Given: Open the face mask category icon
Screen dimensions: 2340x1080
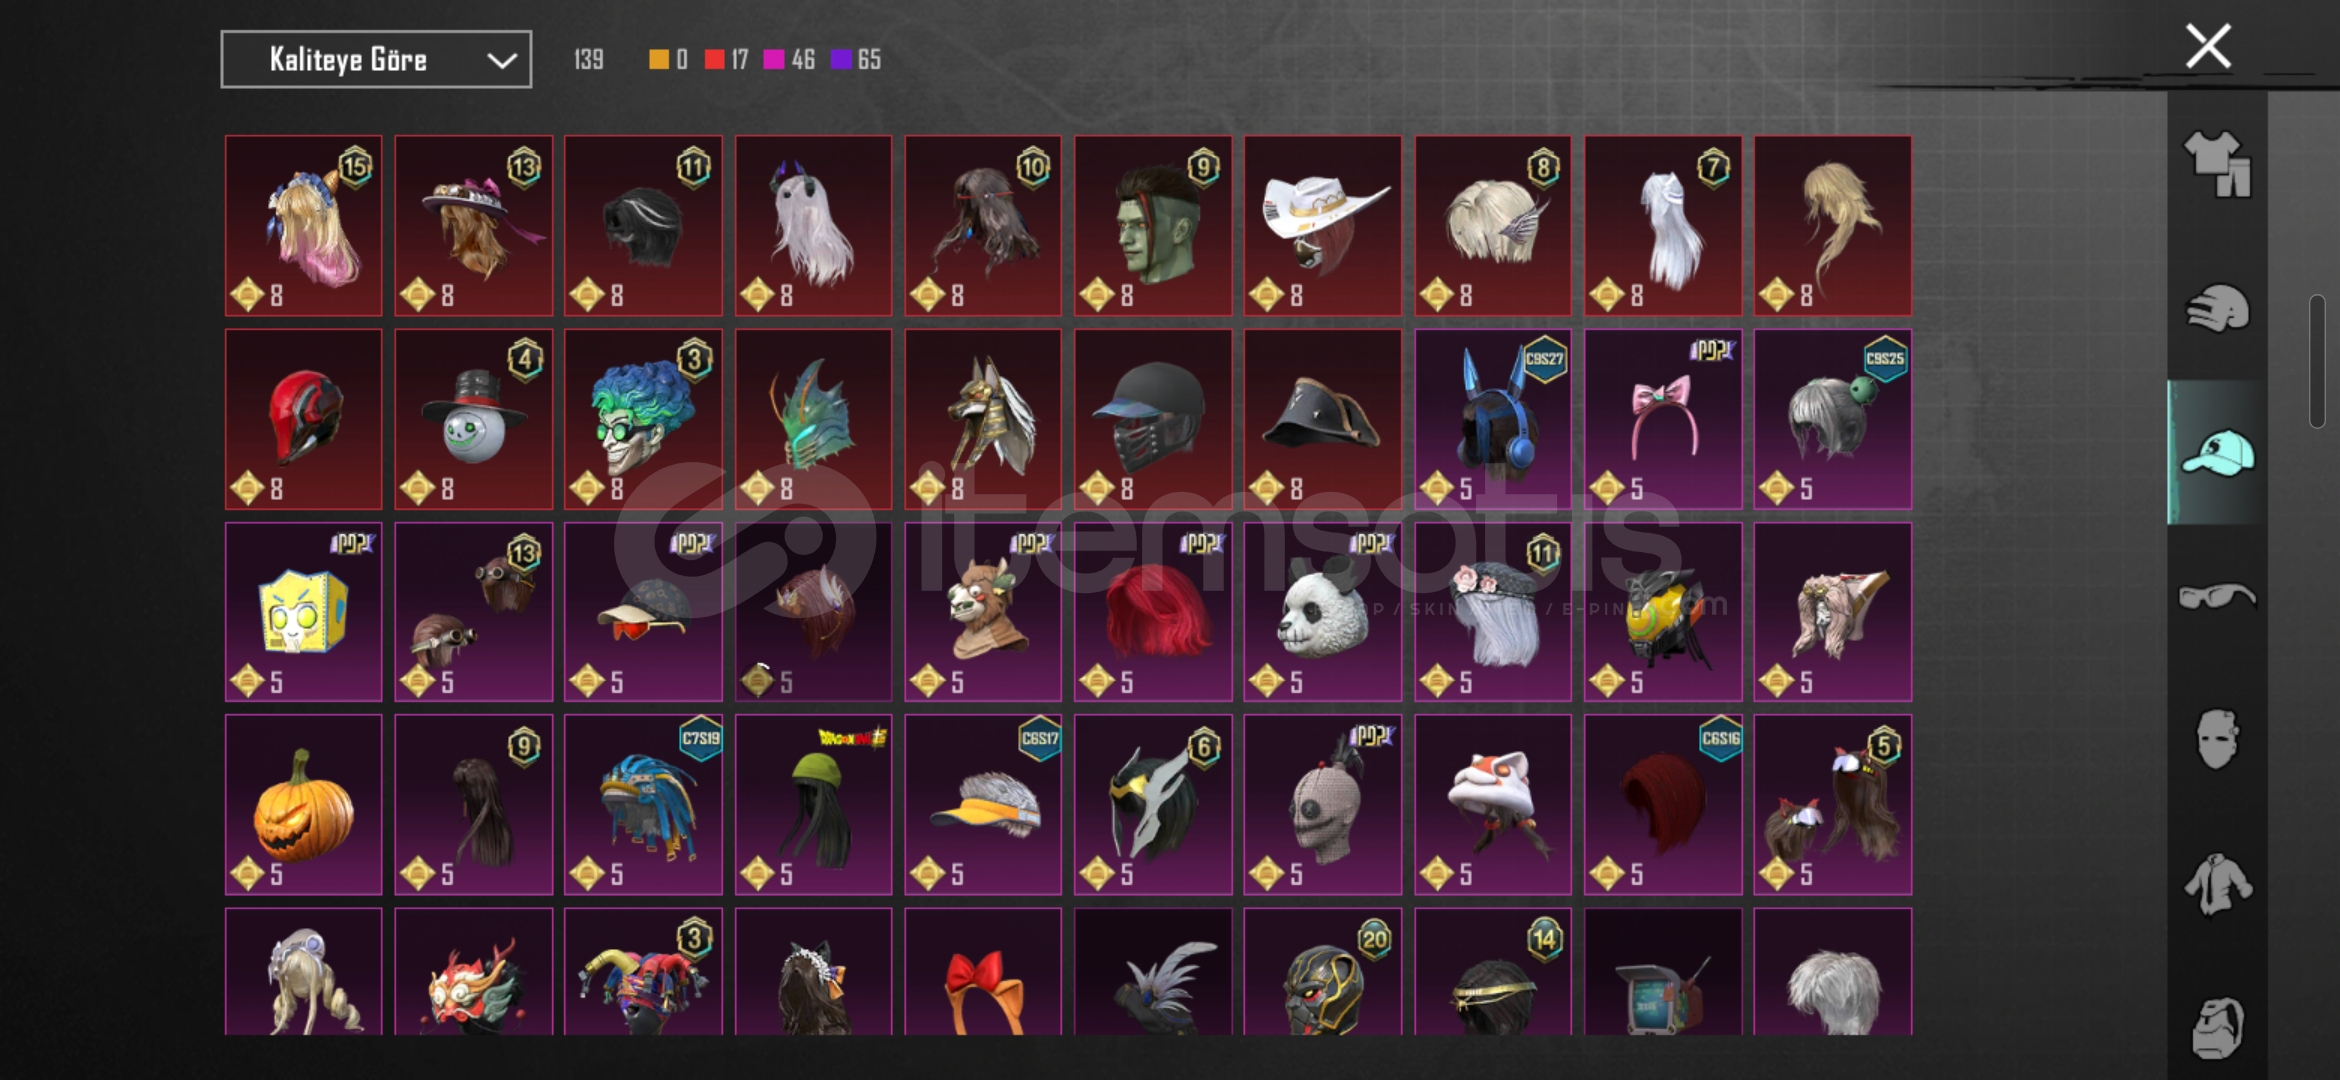Looking at the screenshot, I should [2217, 739].
